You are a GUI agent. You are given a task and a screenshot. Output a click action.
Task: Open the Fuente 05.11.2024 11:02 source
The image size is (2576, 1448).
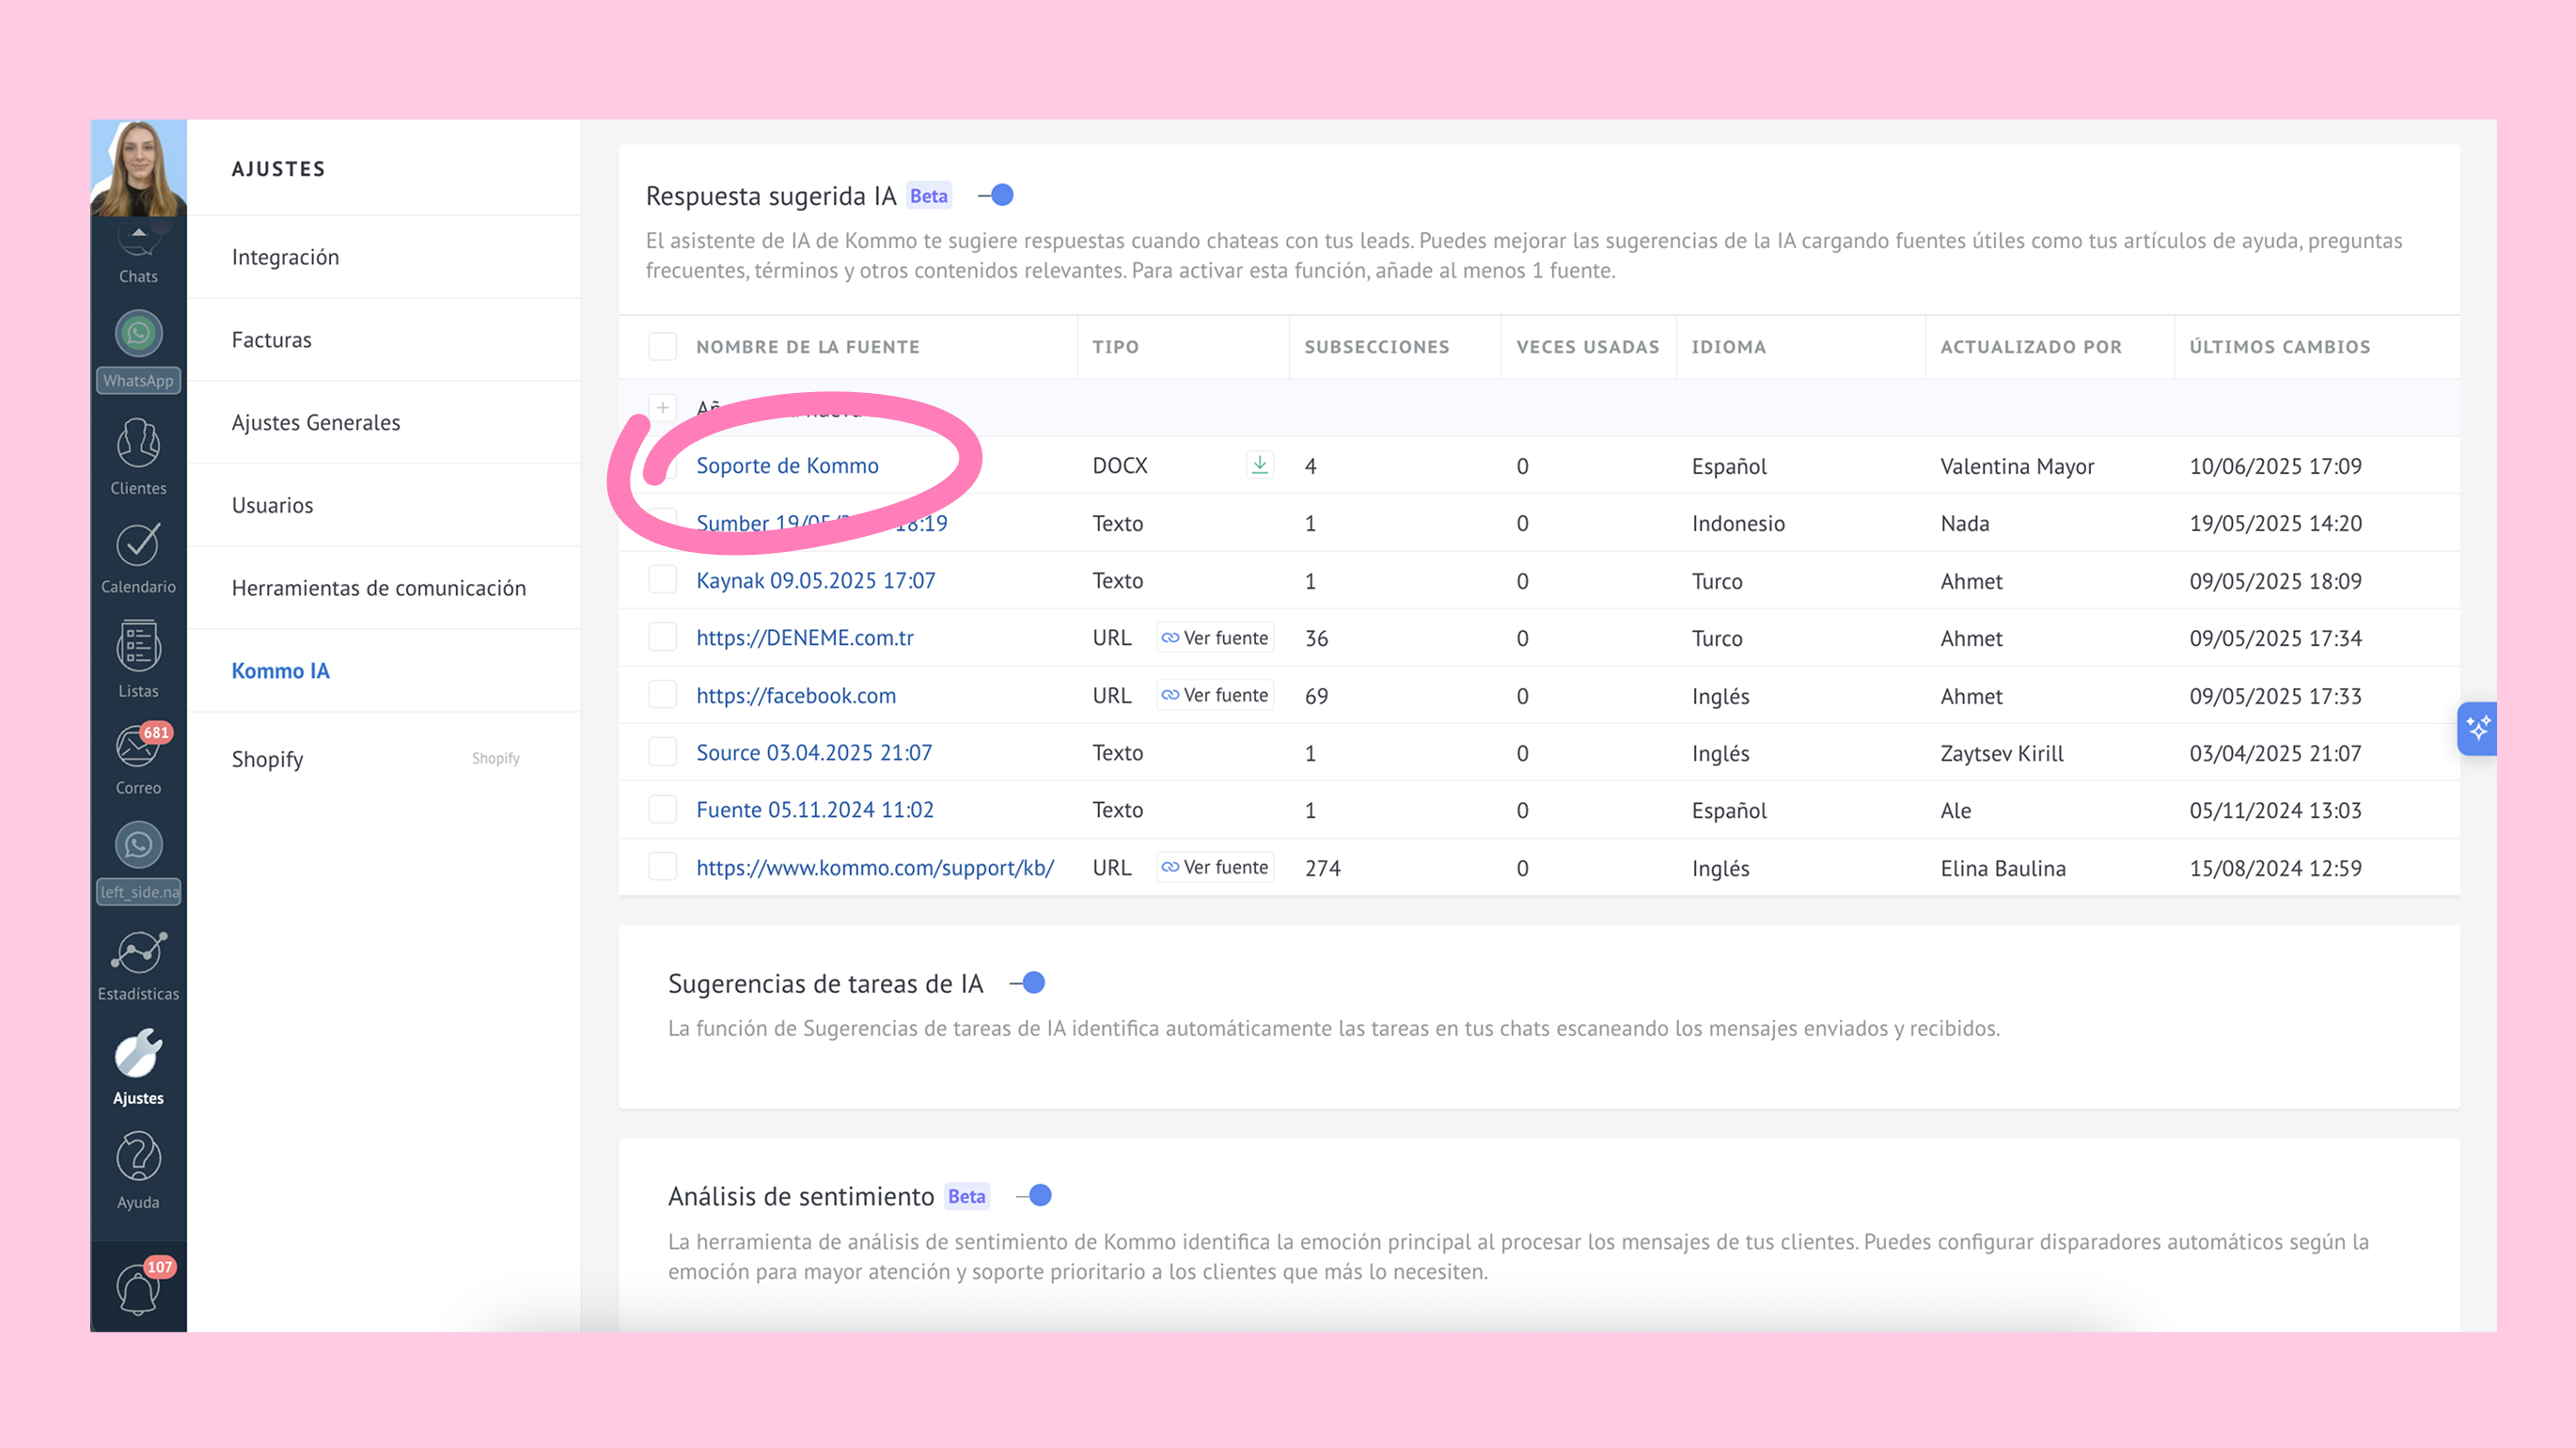[814, 809]
